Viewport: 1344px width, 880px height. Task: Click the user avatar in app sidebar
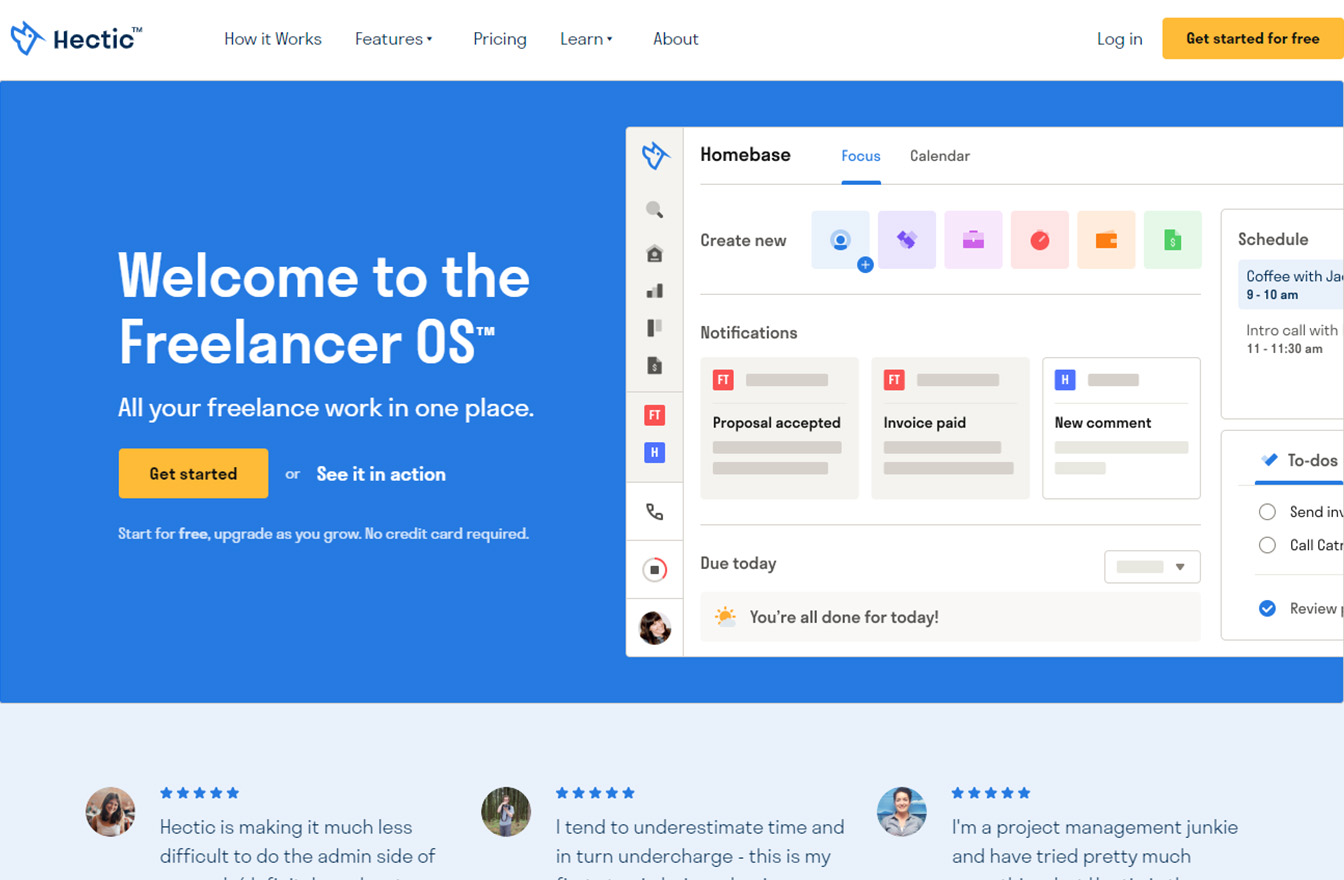pos(654,628)
